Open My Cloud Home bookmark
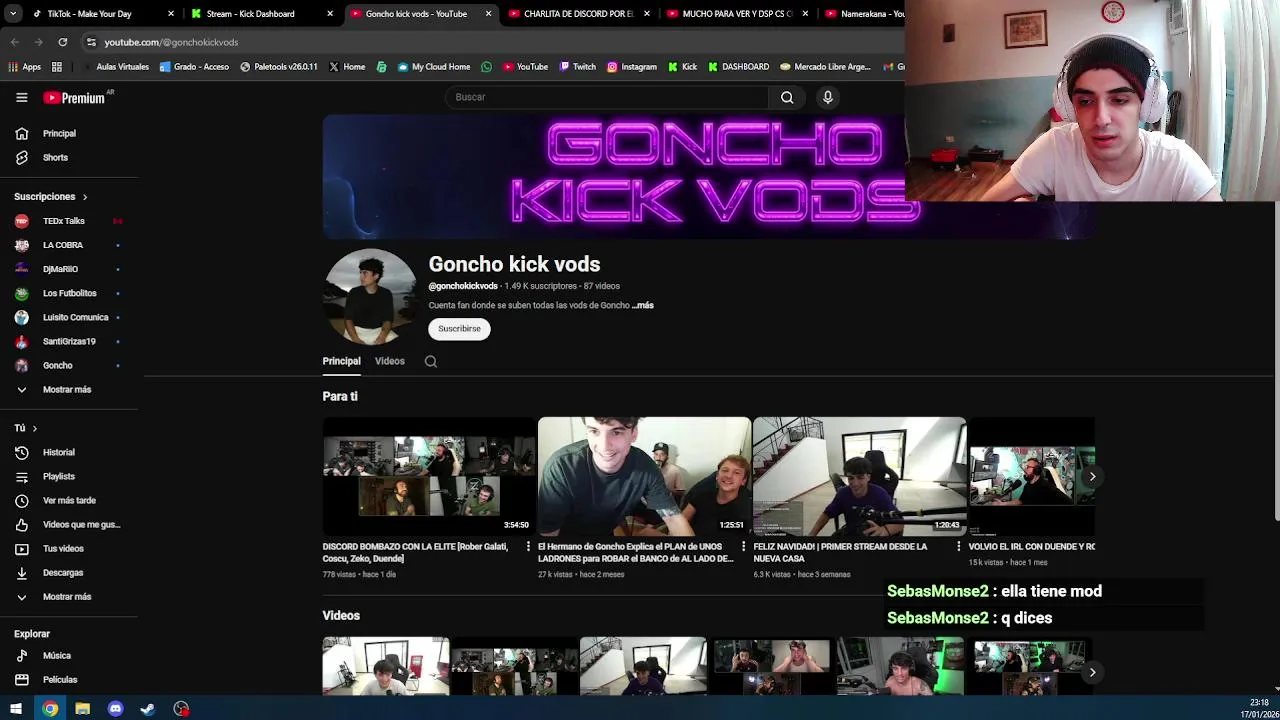The width and height of the screenshot is (1280, 720). 434,67
